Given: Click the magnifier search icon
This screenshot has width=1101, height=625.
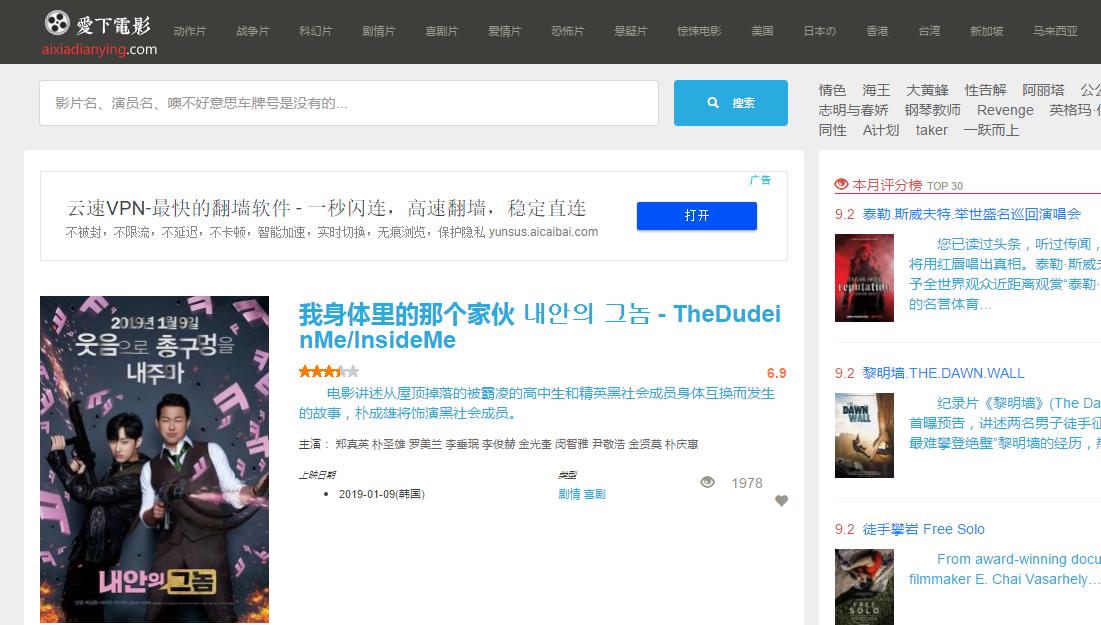Looking at the screenshot, I should 714,102.
